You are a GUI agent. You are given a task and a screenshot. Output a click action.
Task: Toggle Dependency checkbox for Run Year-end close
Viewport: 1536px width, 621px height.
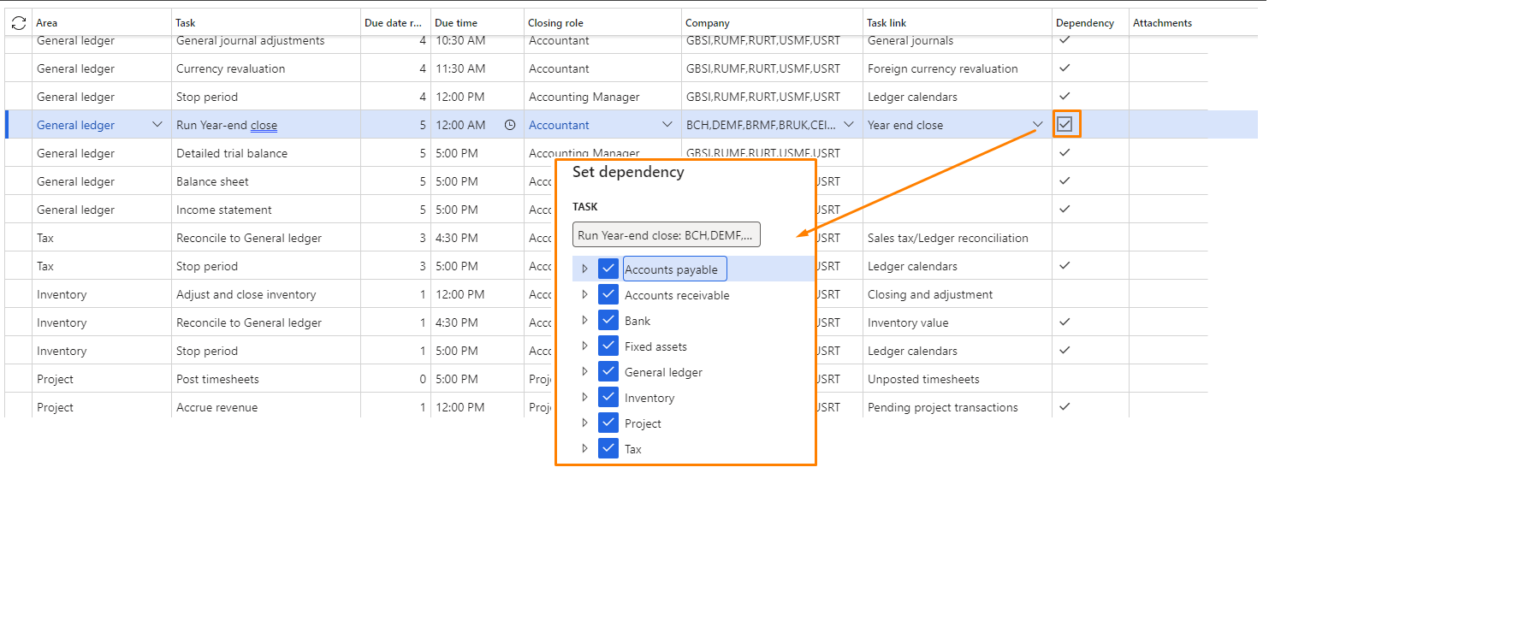1065,125
